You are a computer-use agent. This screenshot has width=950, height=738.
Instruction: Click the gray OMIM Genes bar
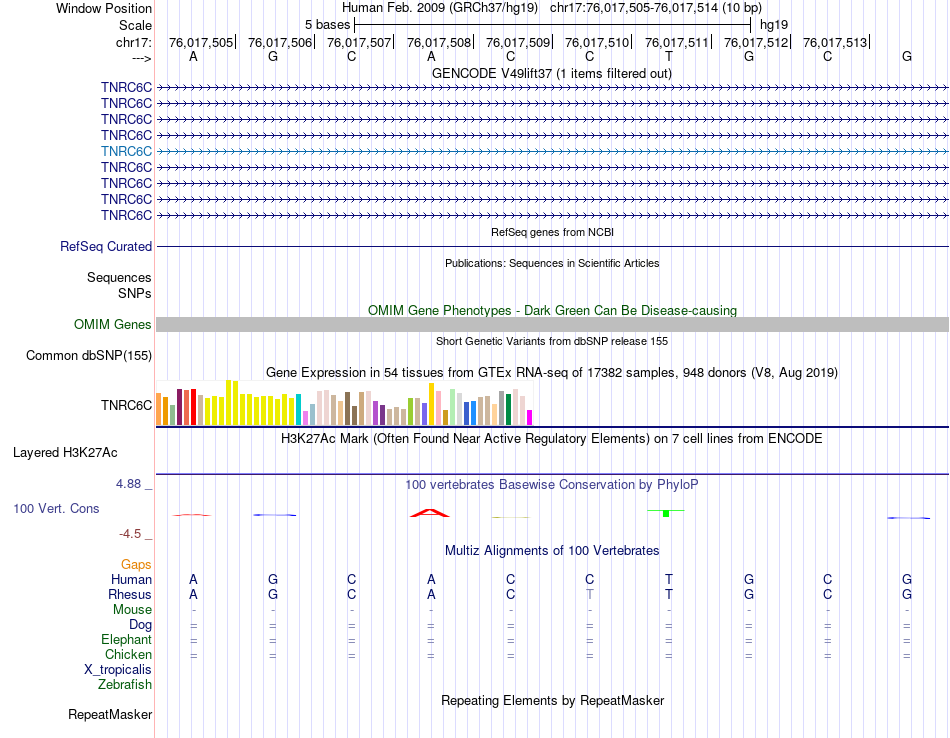552,325
